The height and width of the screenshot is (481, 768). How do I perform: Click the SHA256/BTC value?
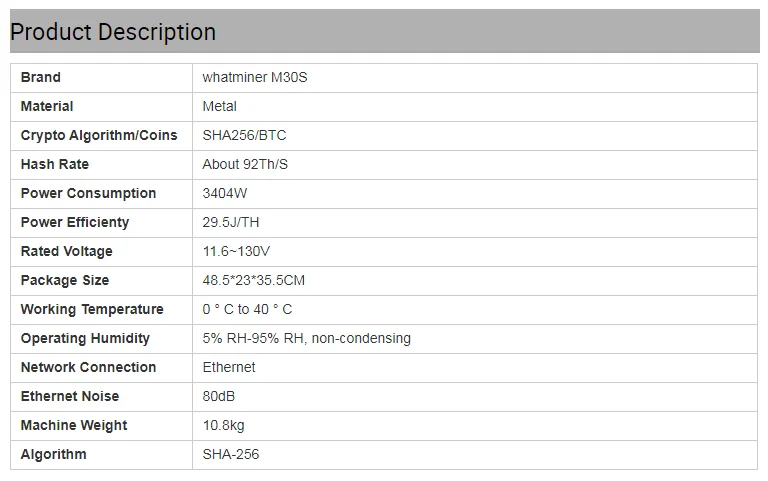[244, 135]
